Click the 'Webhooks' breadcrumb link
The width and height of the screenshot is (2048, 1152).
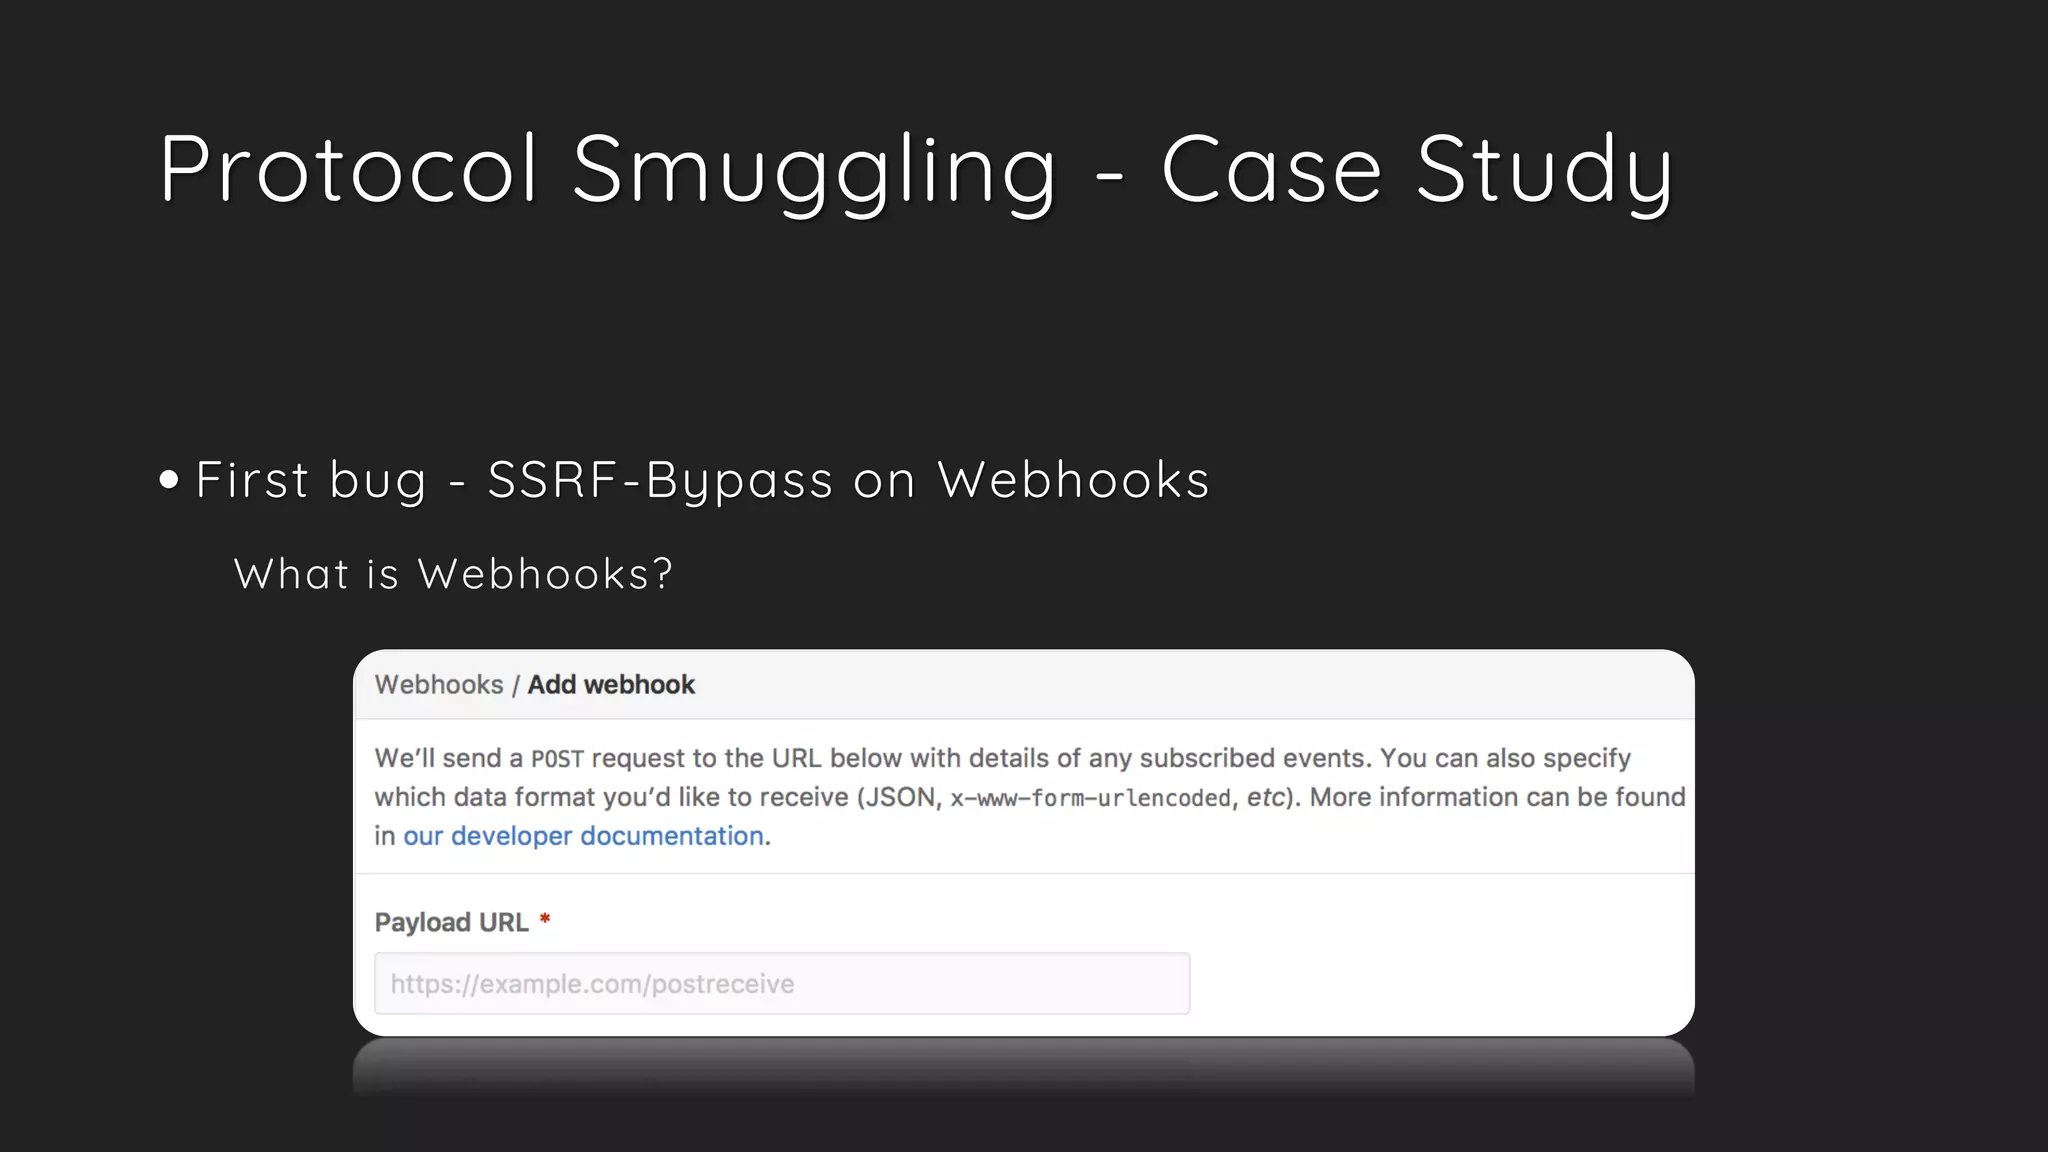pos(439,685)
